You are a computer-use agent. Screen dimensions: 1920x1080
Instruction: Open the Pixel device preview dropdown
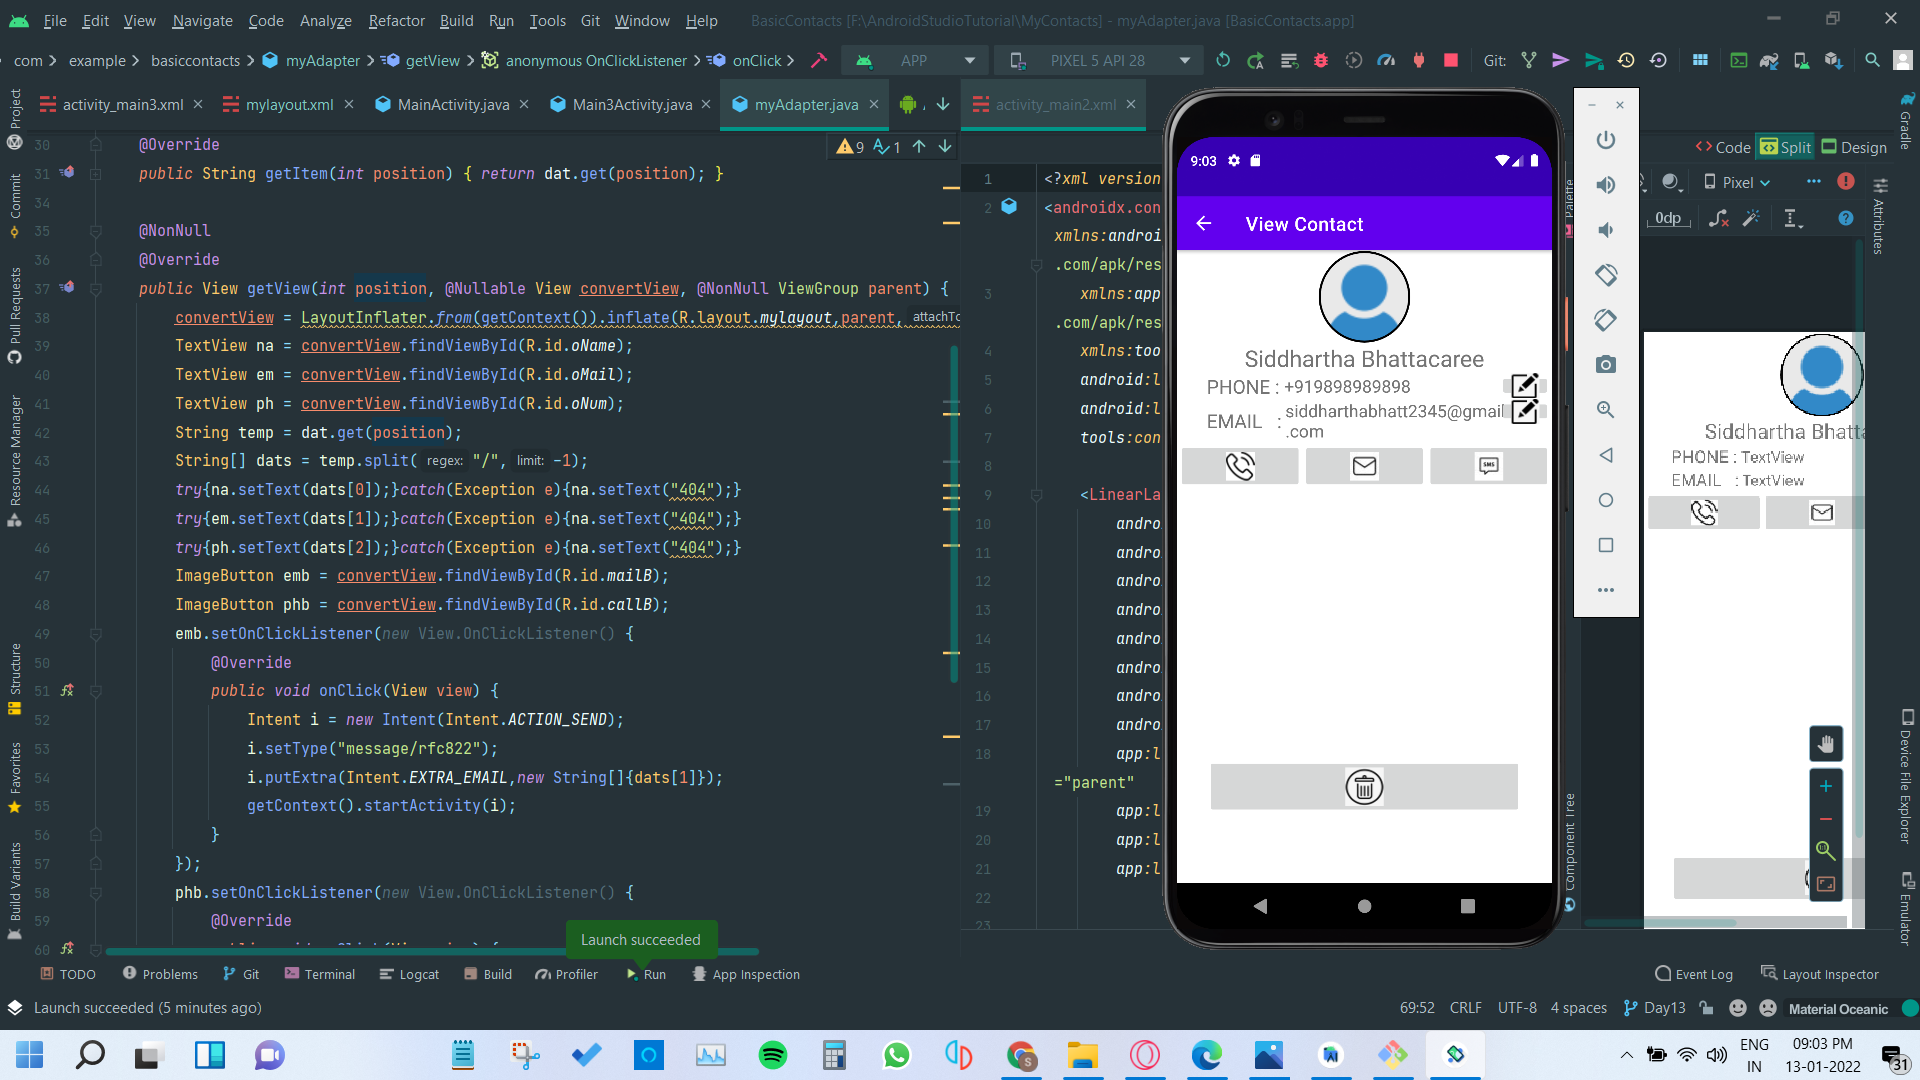pyautogui.click(x=1738, y=182)
